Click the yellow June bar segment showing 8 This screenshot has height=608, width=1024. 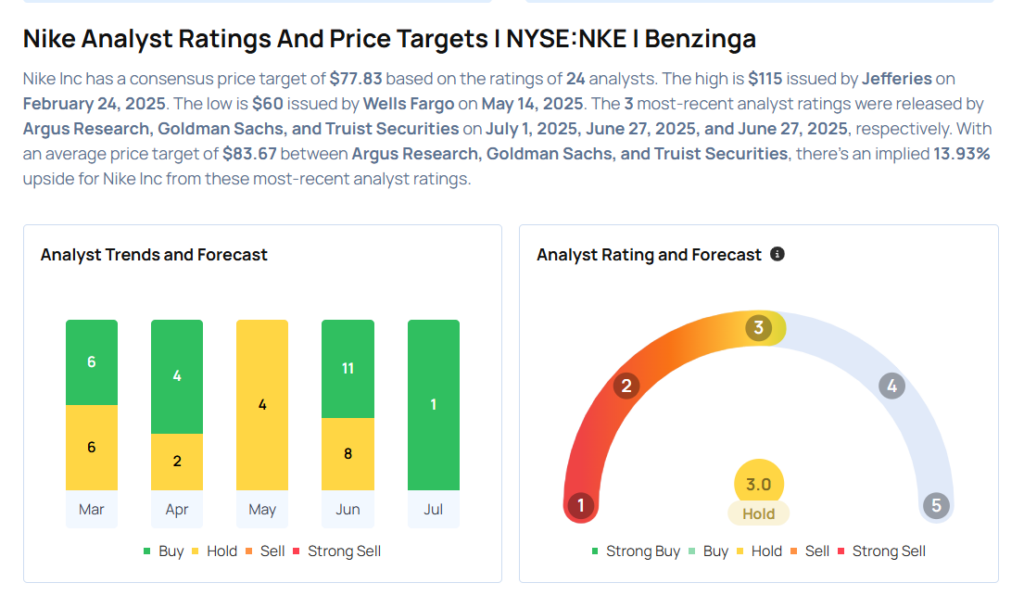[x=348, y=453]
